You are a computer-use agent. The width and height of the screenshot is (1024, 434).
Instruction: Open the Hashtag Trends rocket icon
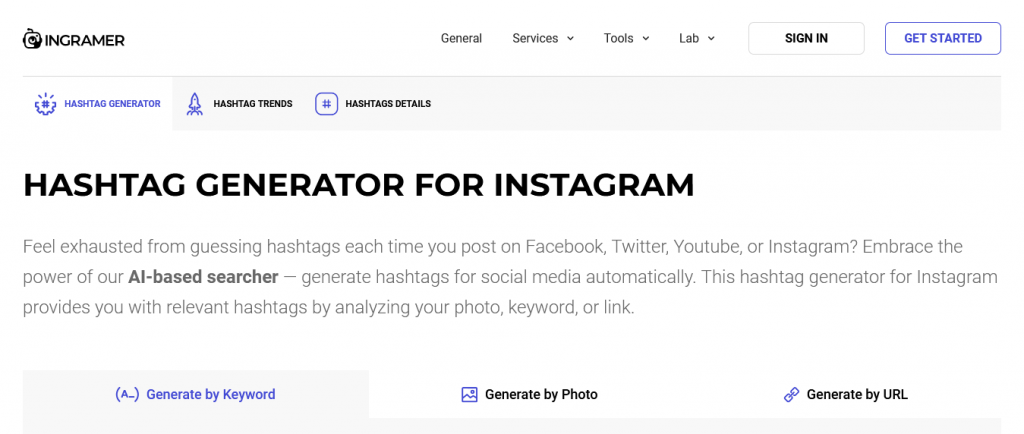coord(195,104)
